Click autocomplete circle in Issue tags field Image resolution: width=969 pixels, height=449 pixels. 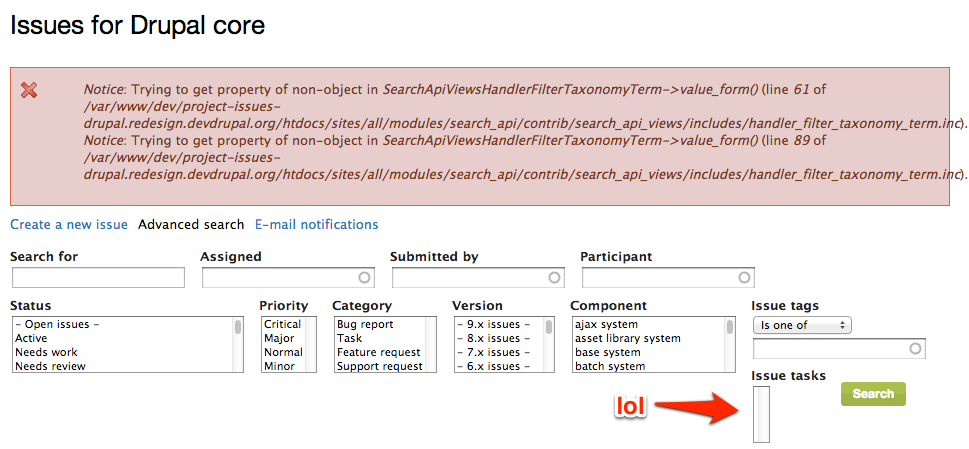[x=915, y=349]
